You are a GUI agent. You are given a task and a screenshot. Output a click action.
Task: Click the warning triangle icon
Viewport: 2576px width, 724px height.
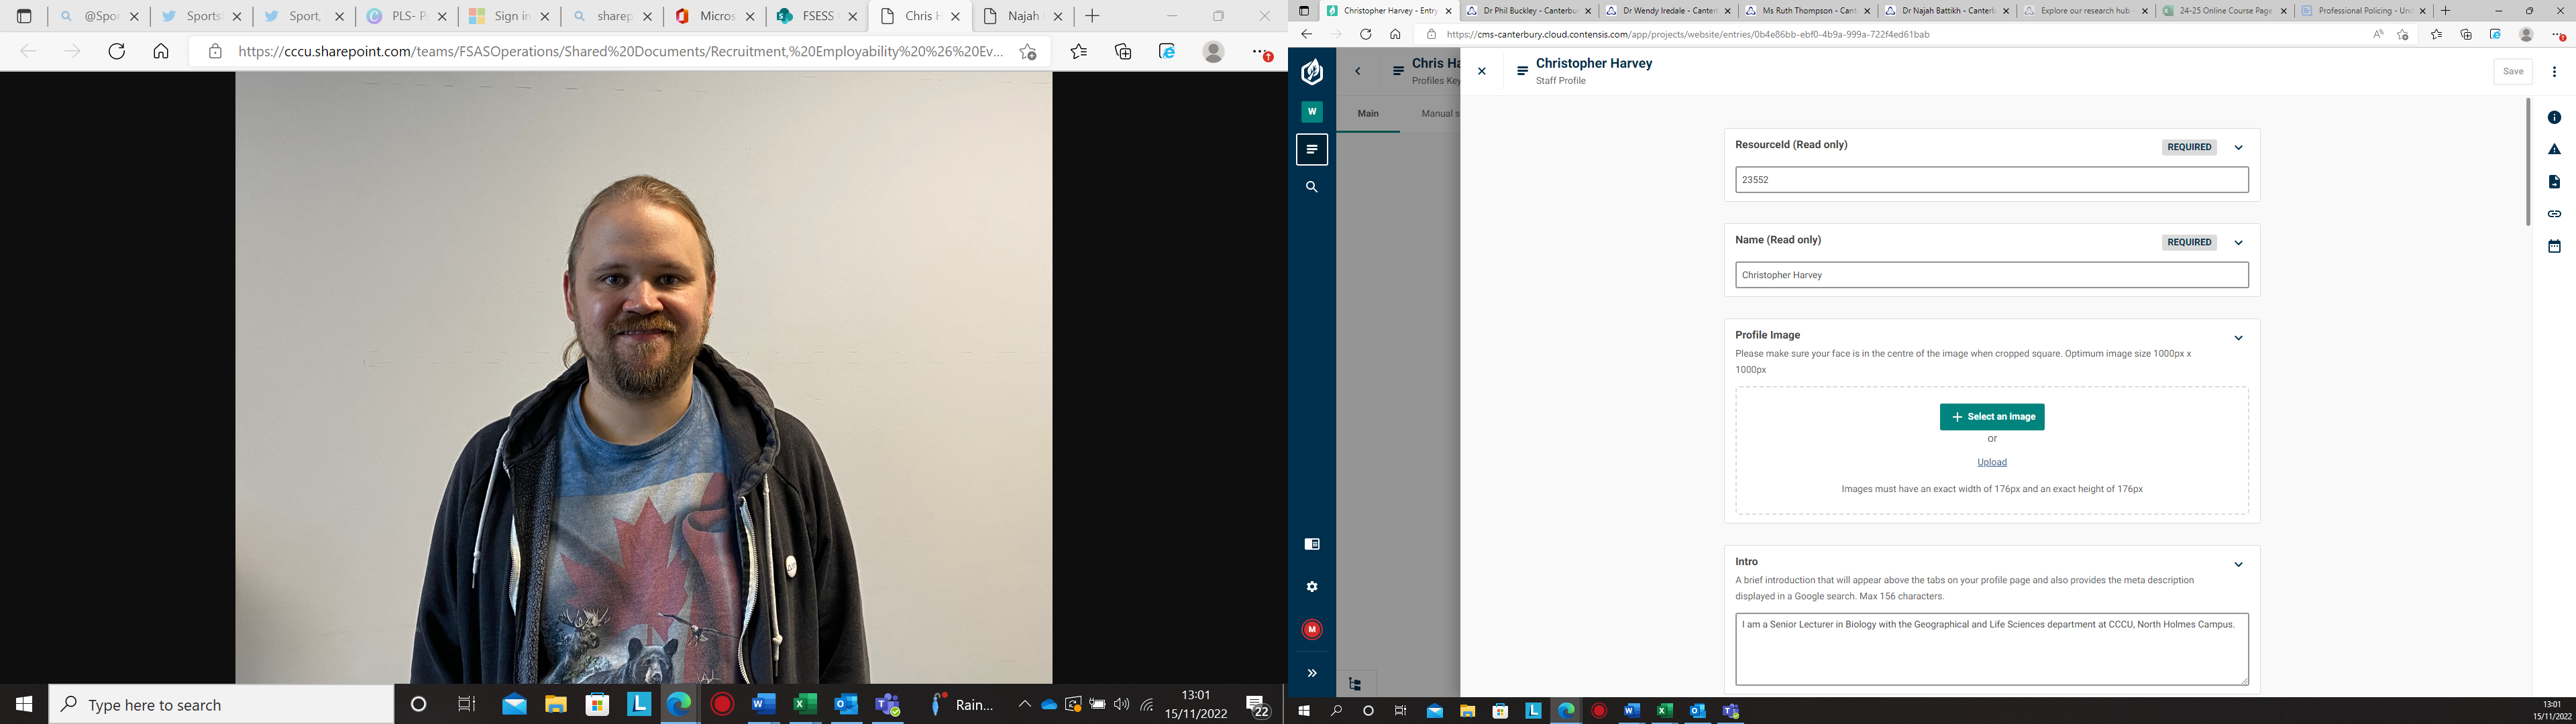tap(2553, 150)
